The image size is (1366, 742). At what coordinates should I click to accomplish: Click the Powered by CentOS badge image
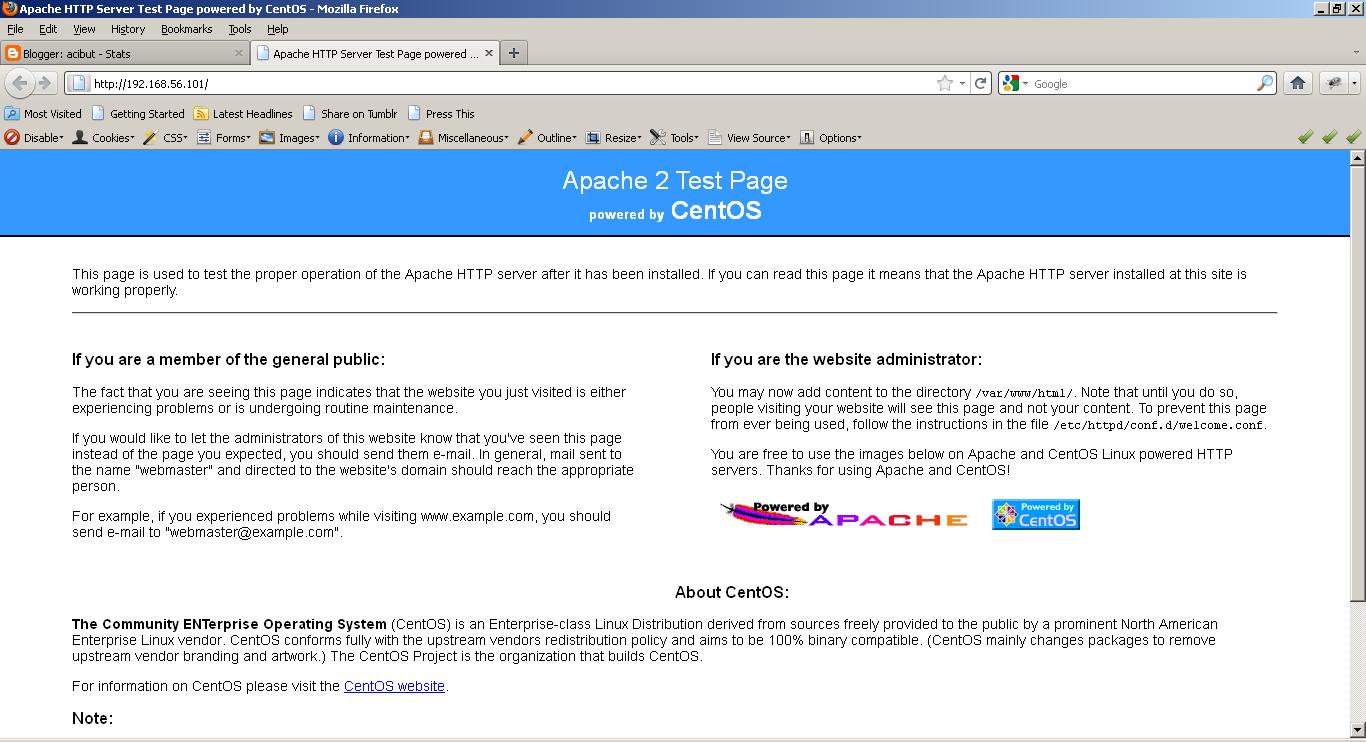point(1035,514)
